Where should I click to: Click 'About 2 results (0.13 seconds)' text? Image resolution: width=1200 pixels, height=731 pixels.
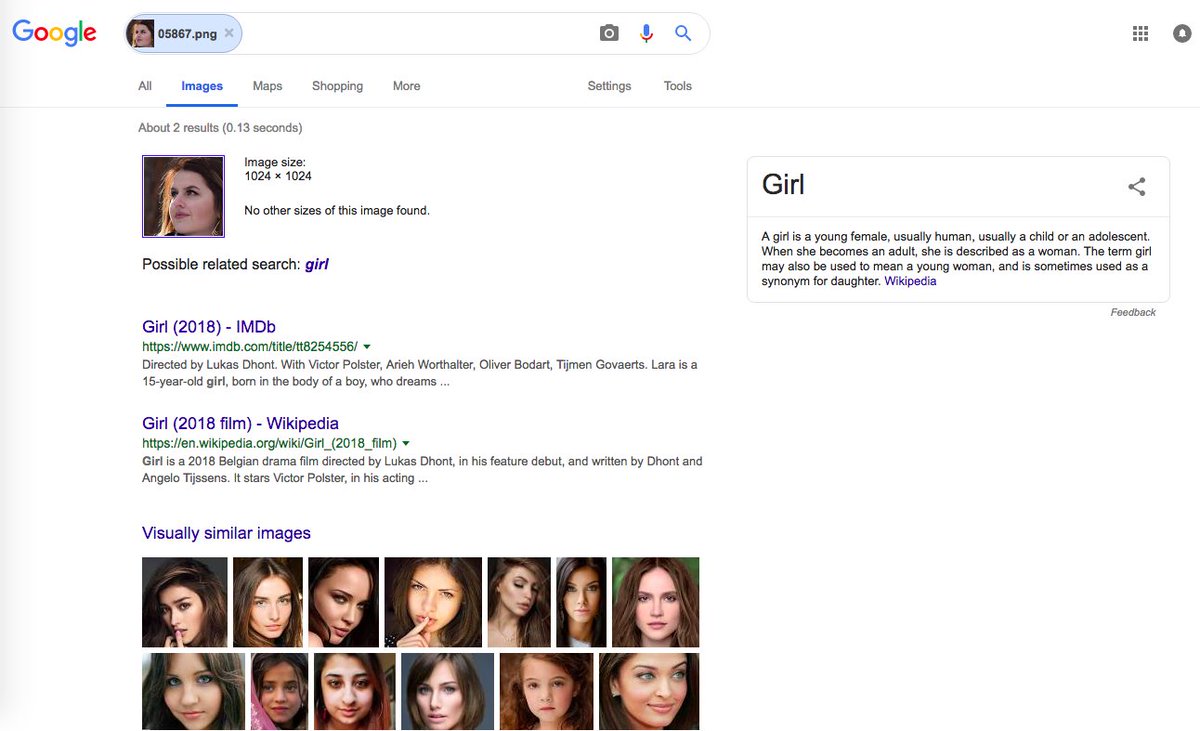(220, 128)
